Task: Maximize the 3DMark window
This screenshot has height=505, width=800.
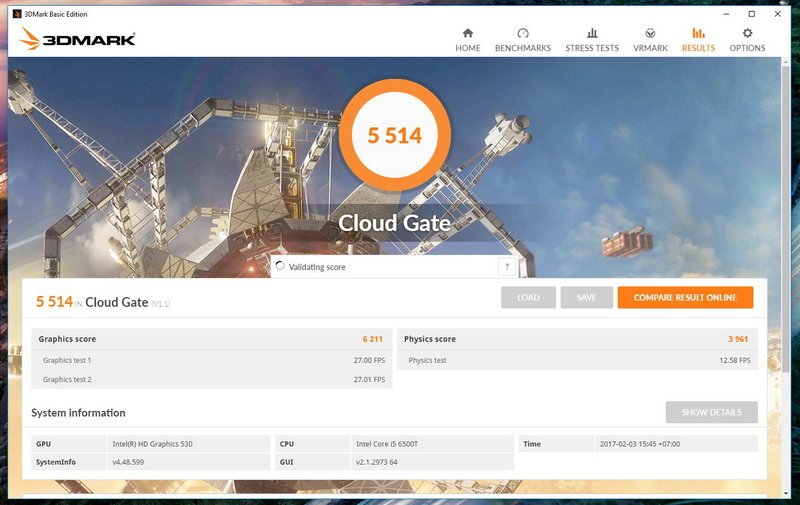Action: [752, 14]
